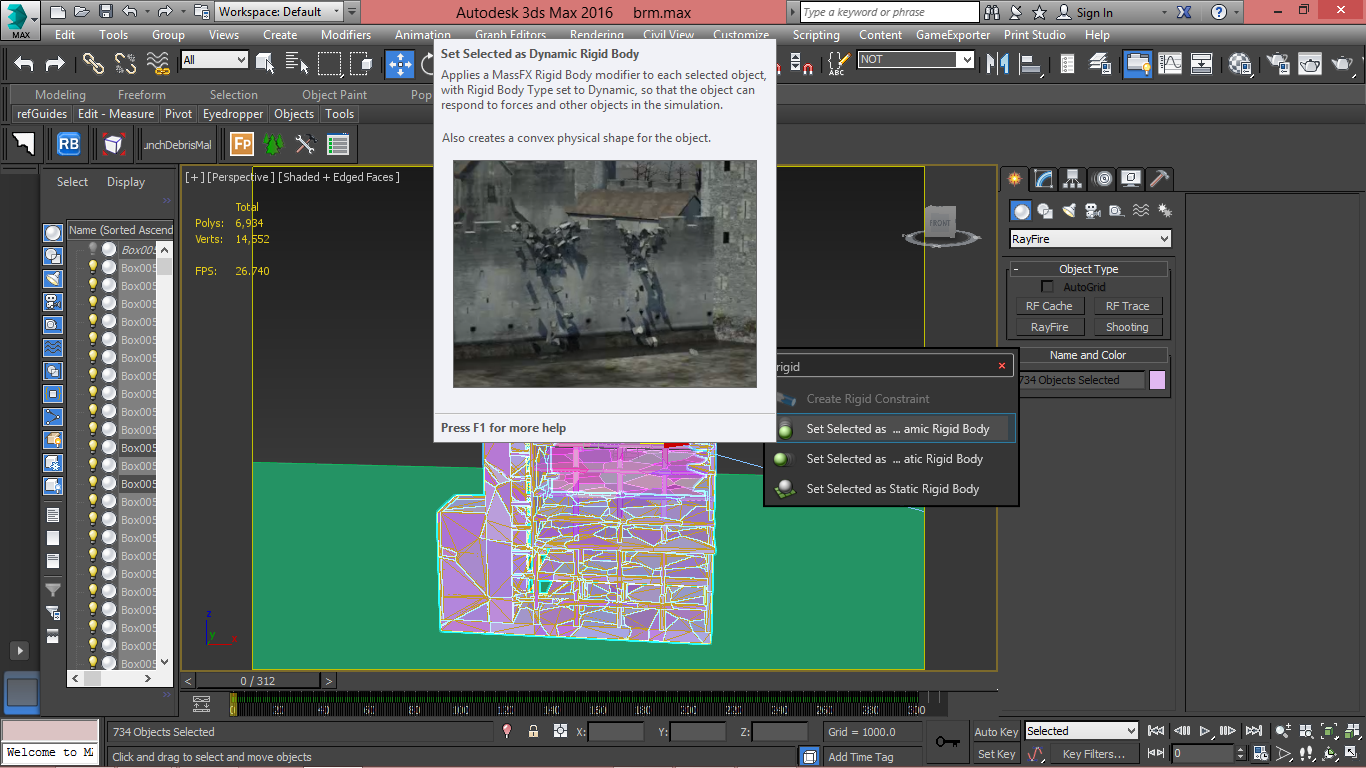Viewport: 1366px width, 768px height.
Task: Select the Lights category icon
Action: tap(1069, 210)
